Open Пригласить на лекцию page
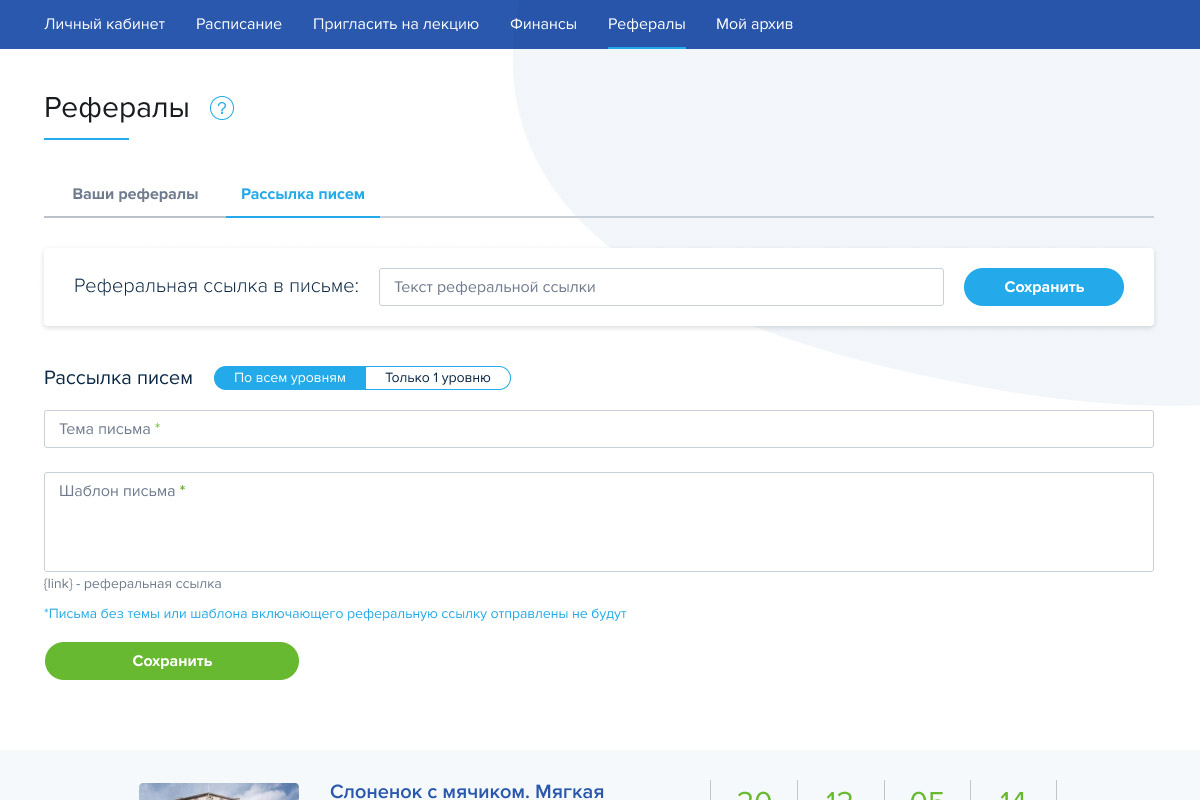This screenshot has height=800, width=1200. [x=396, y=24]
